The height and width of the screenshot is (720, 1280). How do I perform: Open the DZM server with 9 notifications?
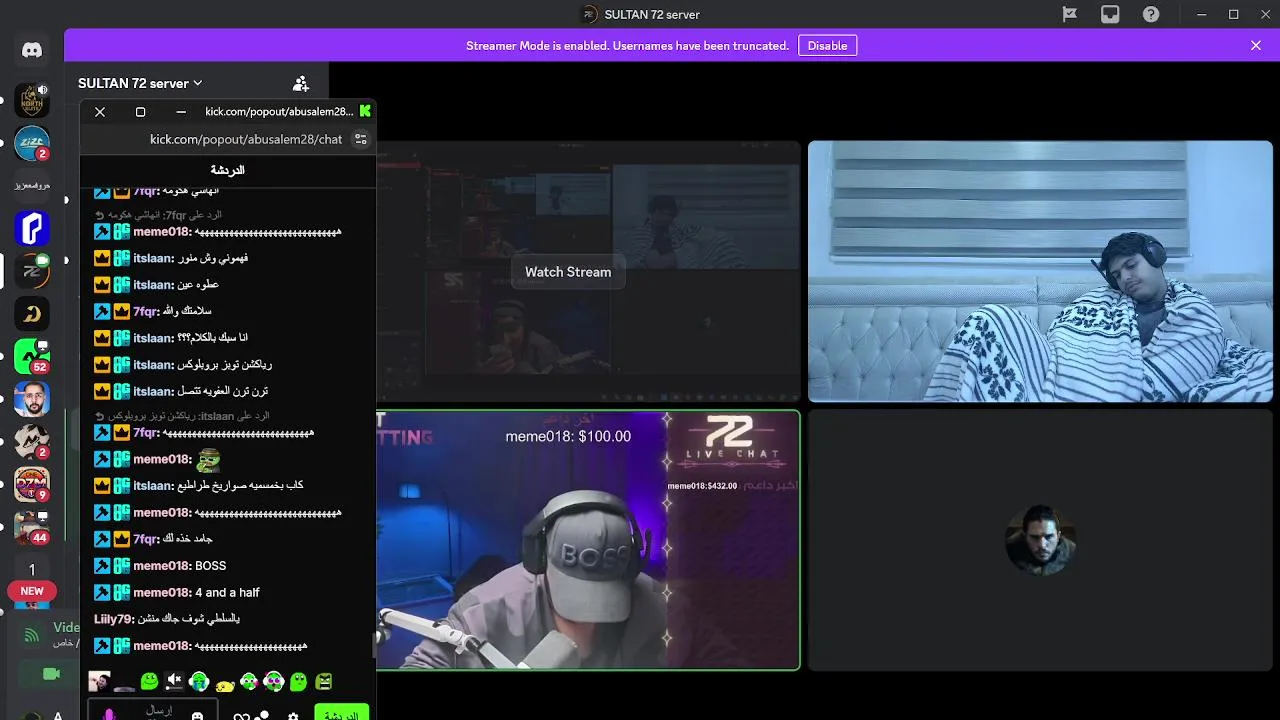click(31, 485)
